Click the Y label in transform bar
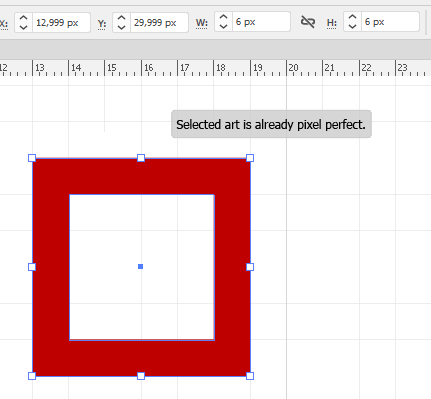This screenshot has width=431, height=399. (102, 23)
